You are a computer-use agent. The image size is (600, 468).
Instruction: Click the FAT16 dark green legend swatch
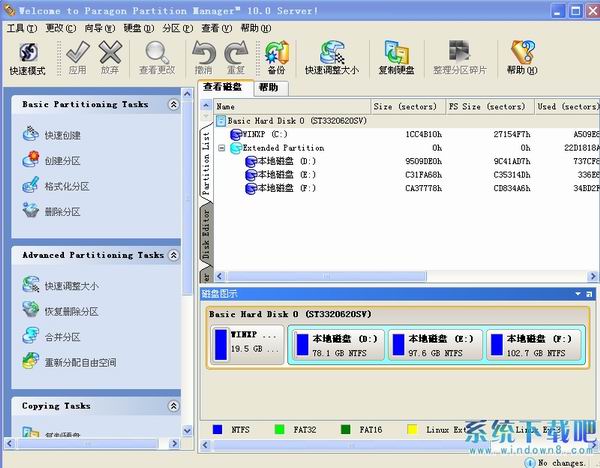(x=346, y=429)
